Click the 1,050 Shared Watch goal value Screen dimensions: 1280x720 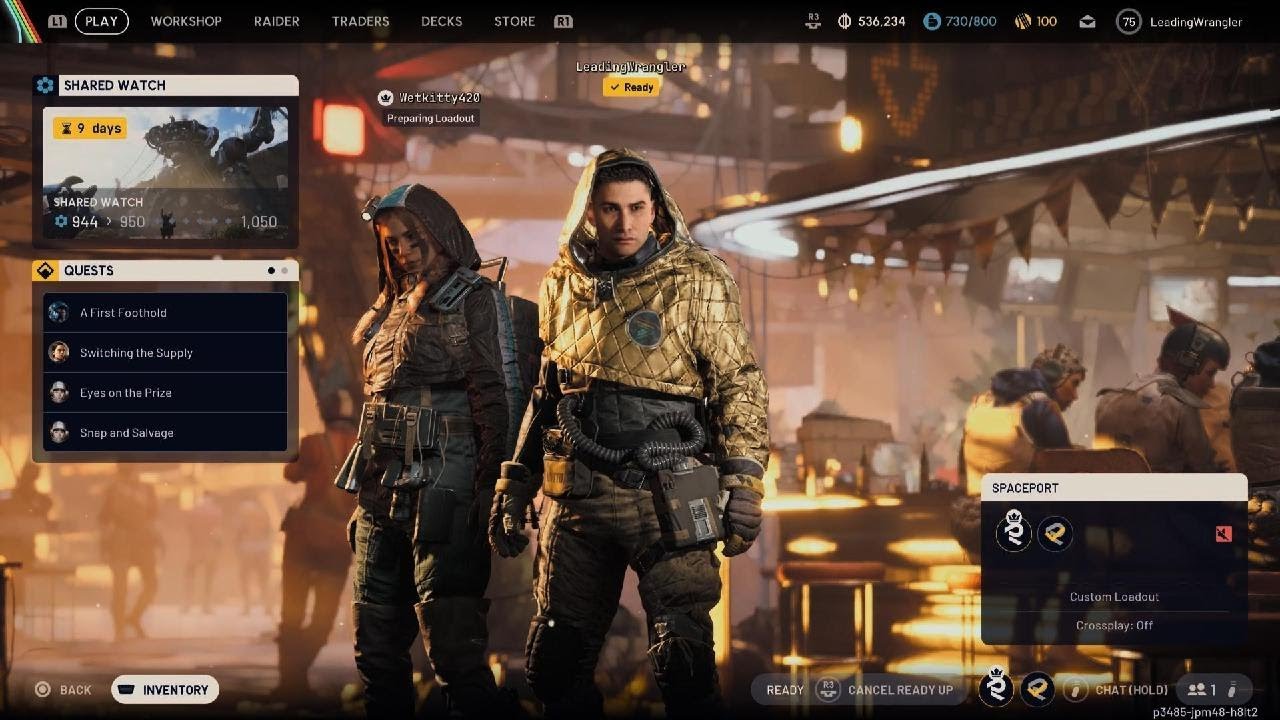[x=259, y=222]
